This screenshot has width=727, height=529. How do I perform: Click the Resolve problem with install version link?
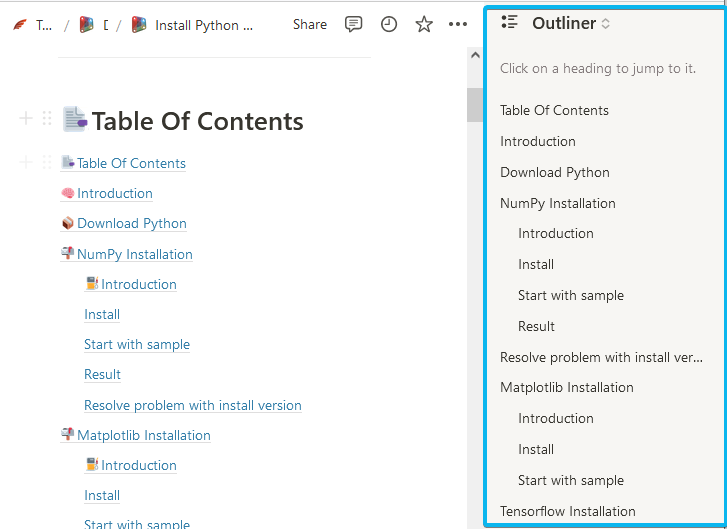[x=192, y=405]
